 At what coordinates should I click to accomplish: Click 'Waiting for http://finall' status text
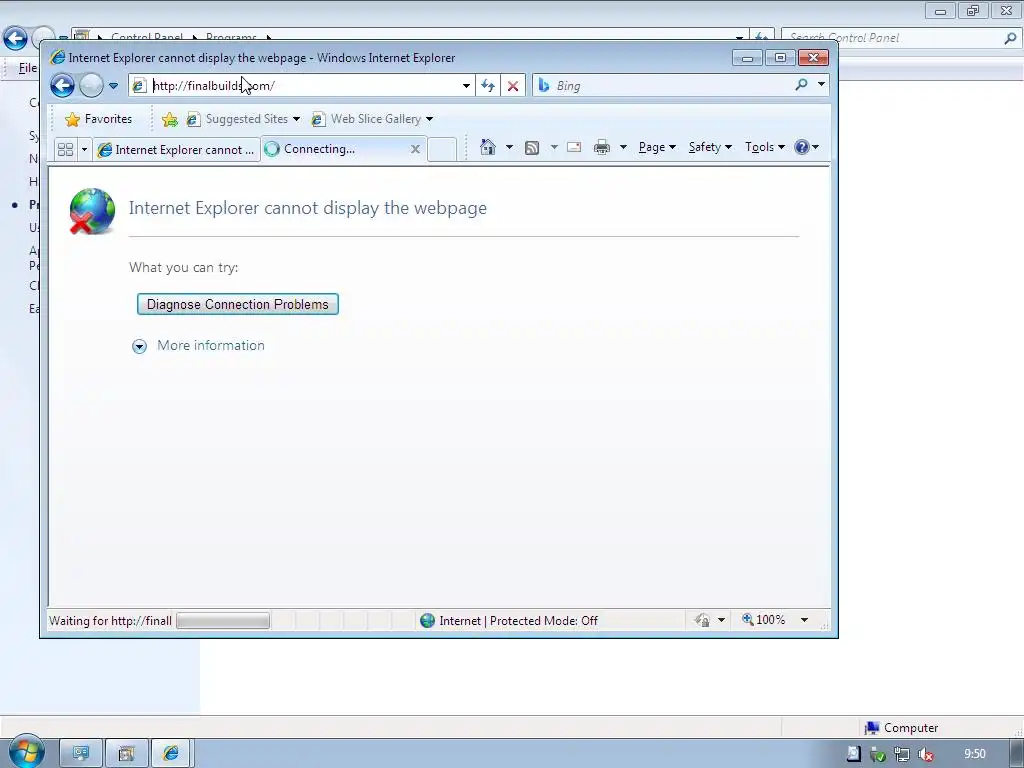click(x=110, y=620)
